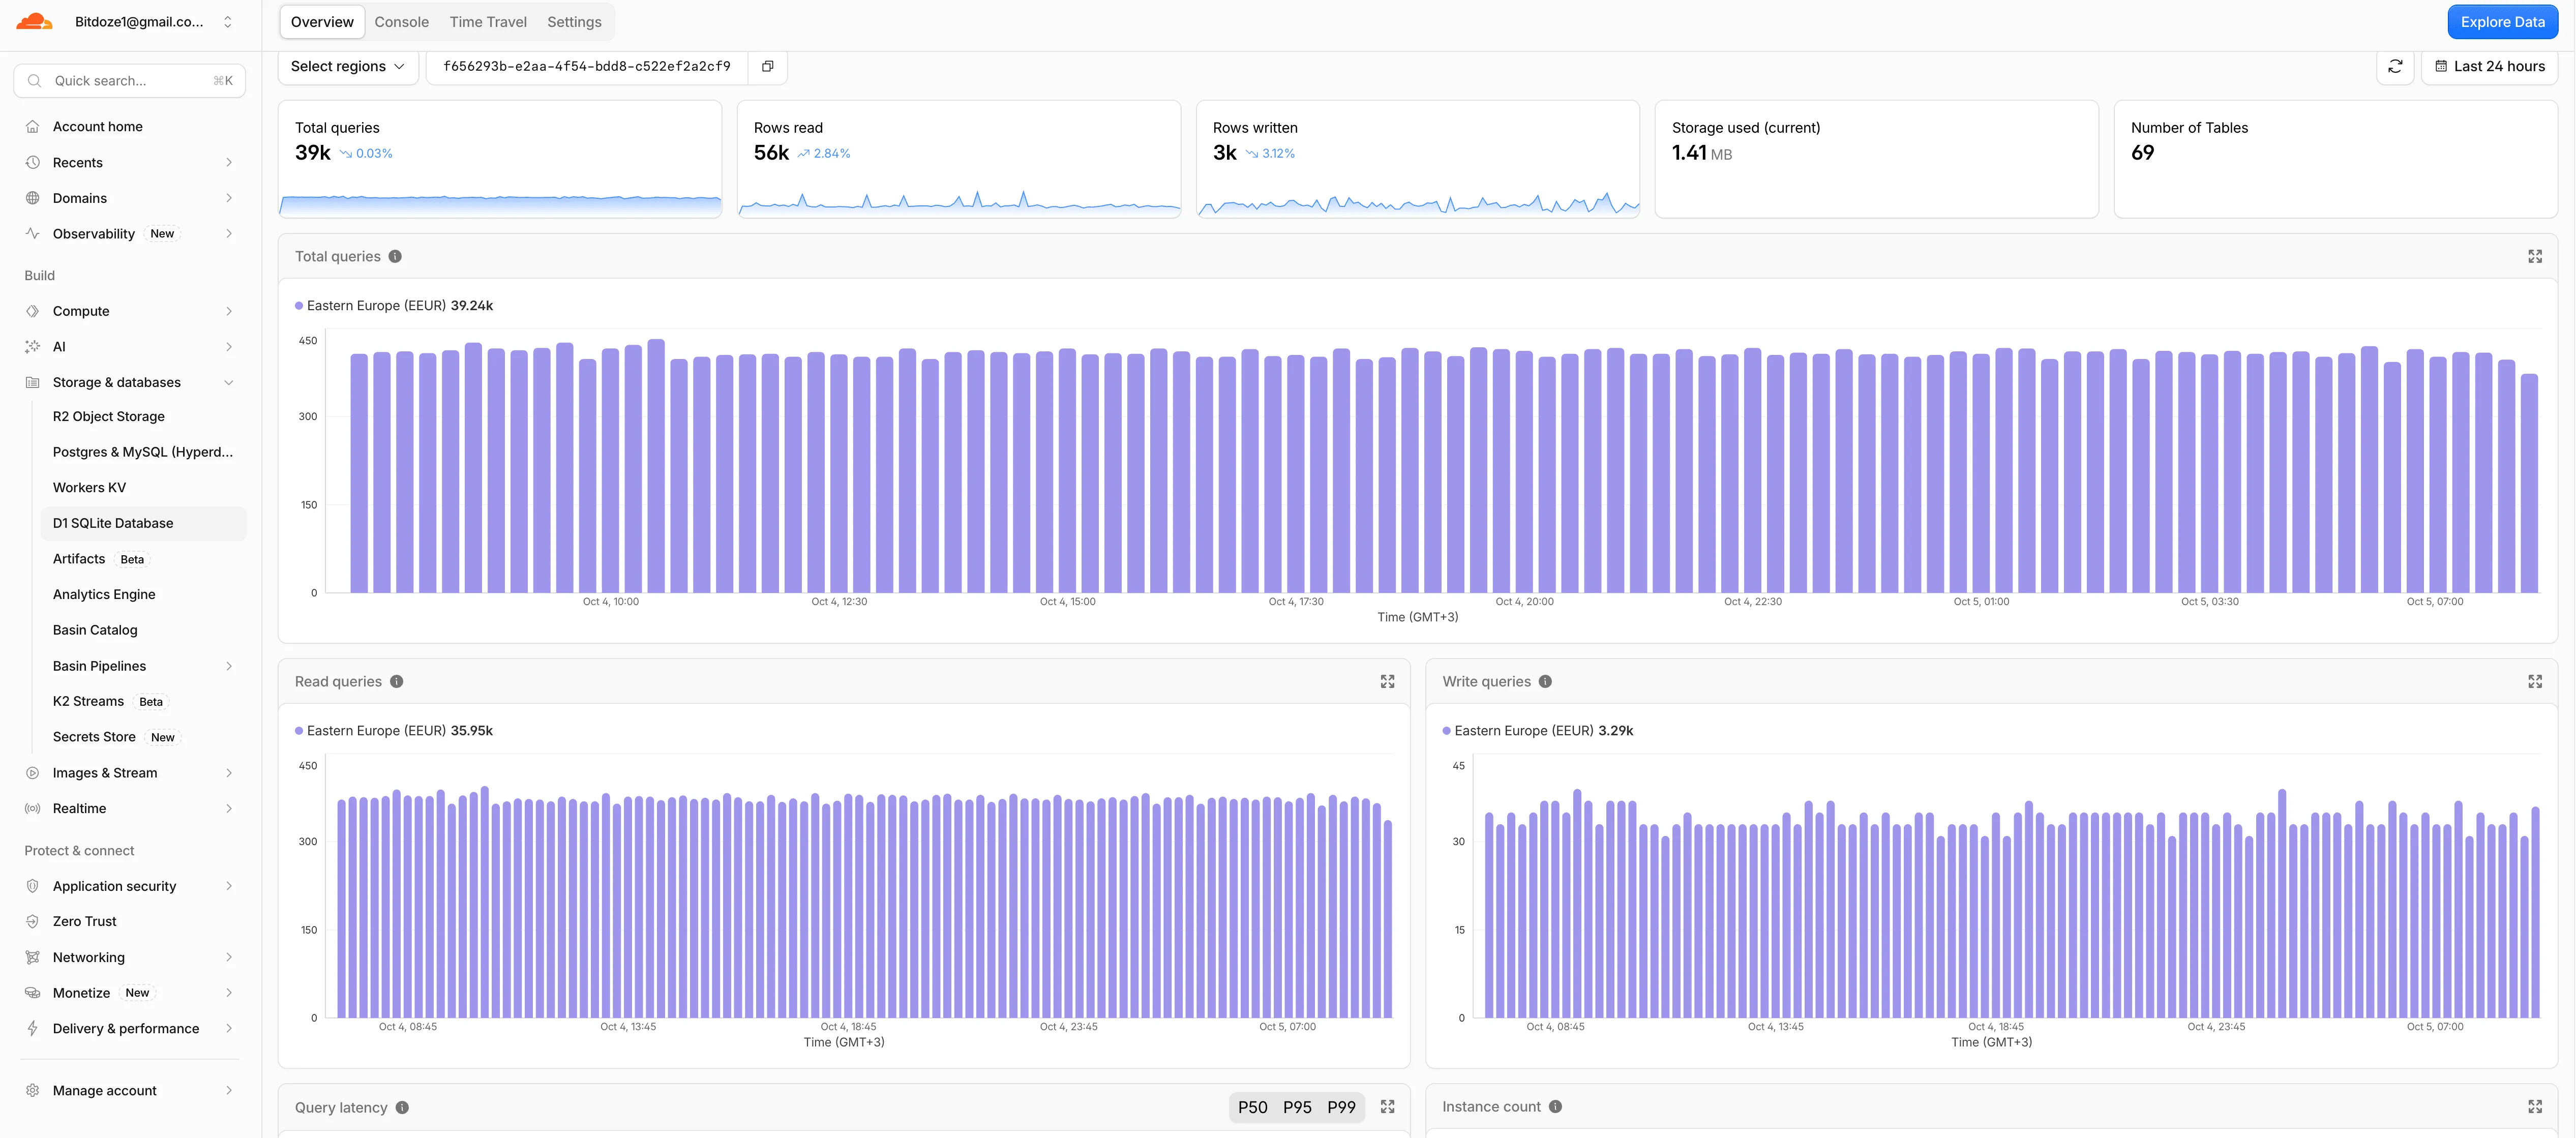Image resolution: width=2576 pixels, height=1138 pixels.
Task: Switch to the Console tab
Action: coord(401,22)
